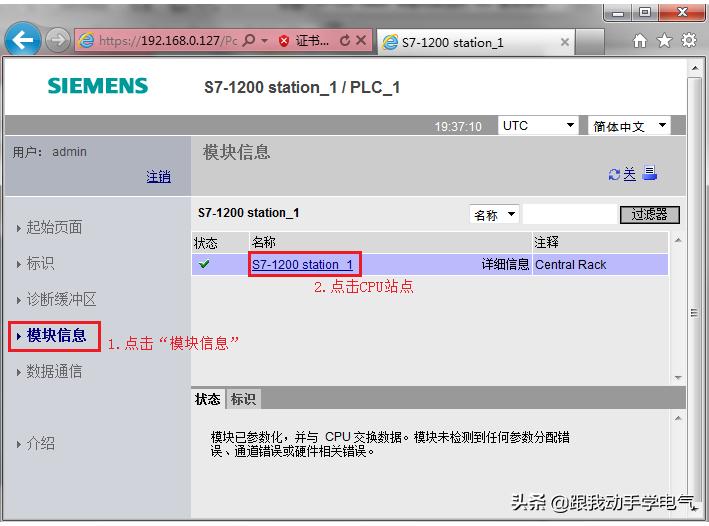Refresh the page from address bar

pyautogui.click(x=345, y=41)
